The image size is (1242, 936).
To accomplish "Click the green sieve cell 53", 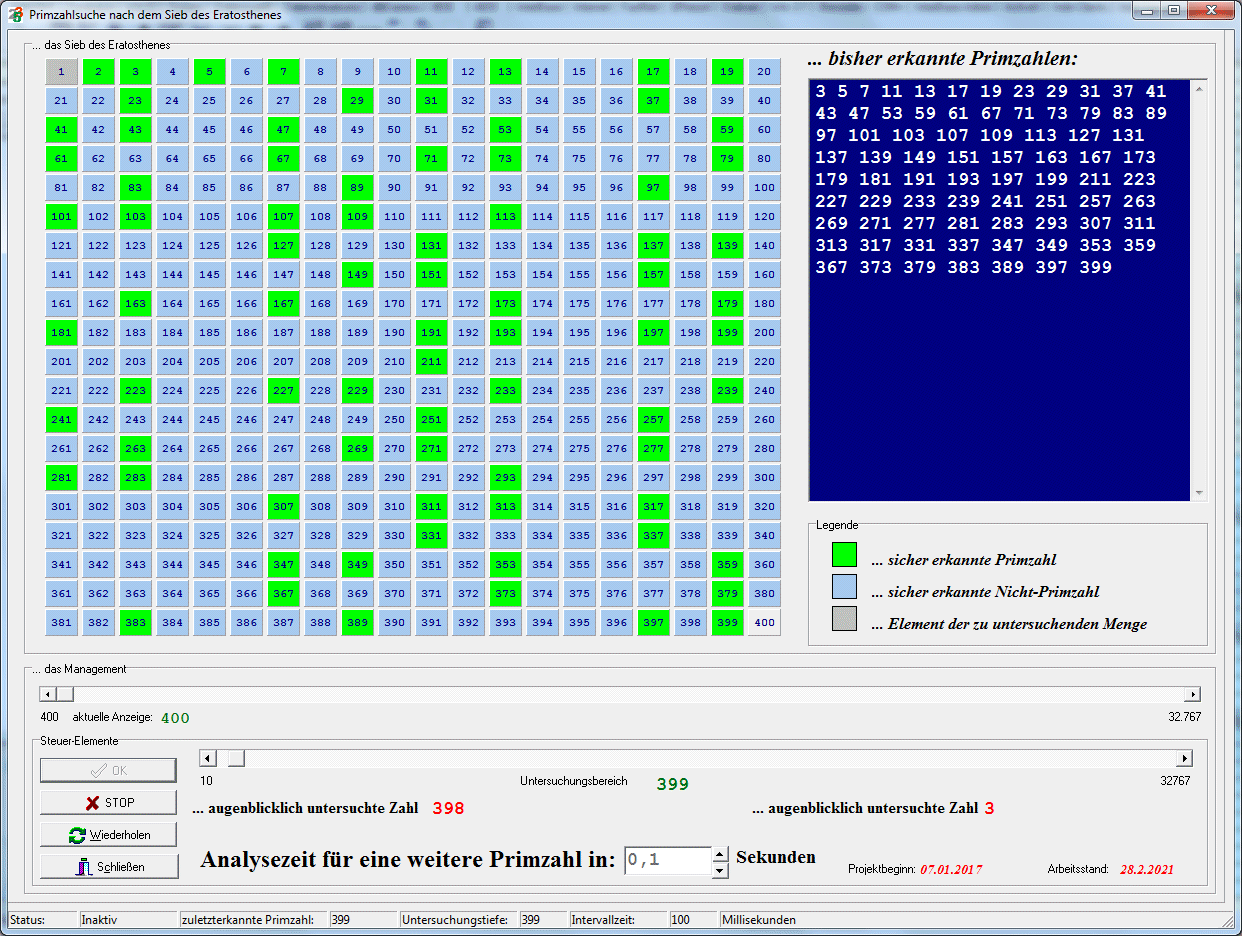I will click(x=506, y=130).
